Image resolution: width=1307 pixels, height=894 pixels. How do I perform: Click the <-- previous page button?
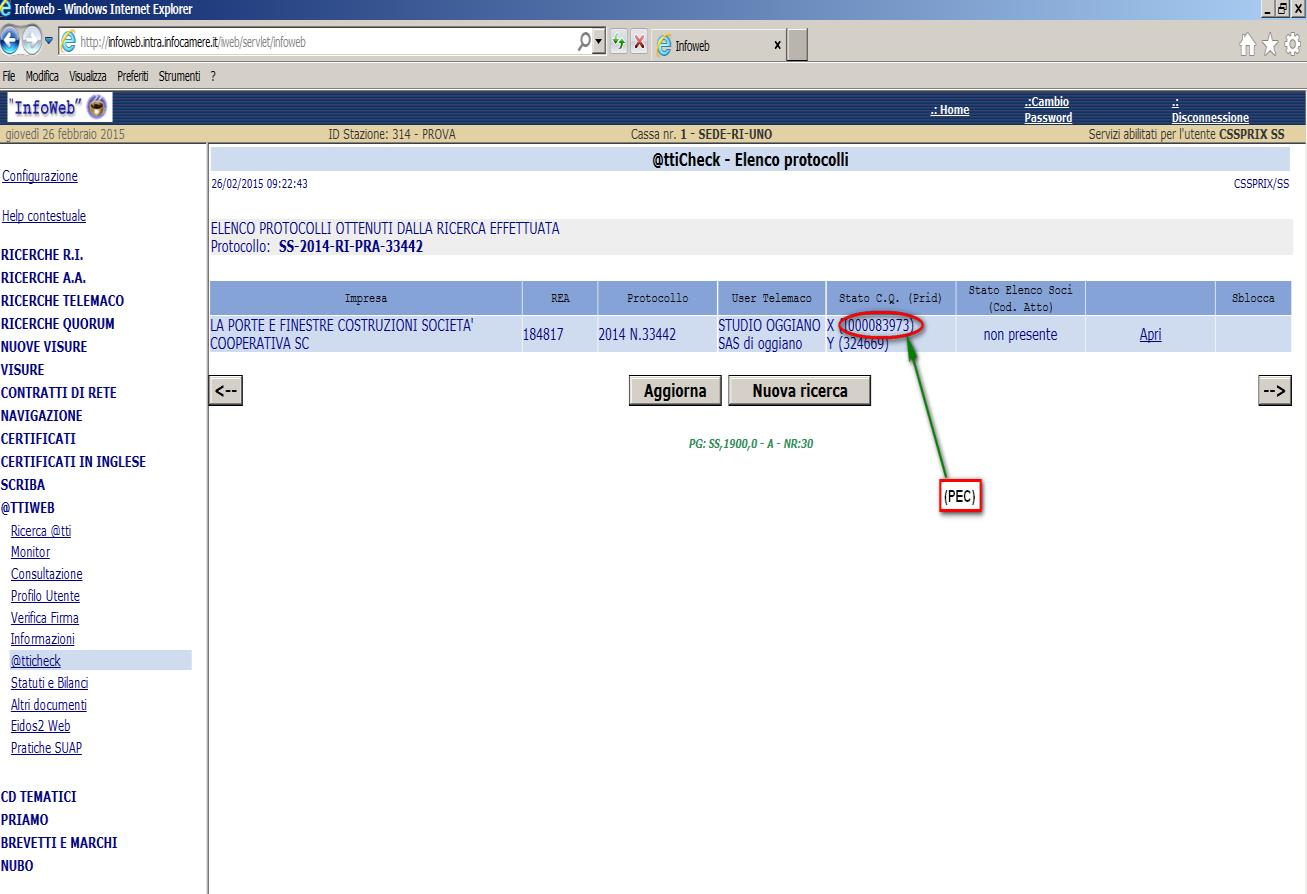[225, 392]
